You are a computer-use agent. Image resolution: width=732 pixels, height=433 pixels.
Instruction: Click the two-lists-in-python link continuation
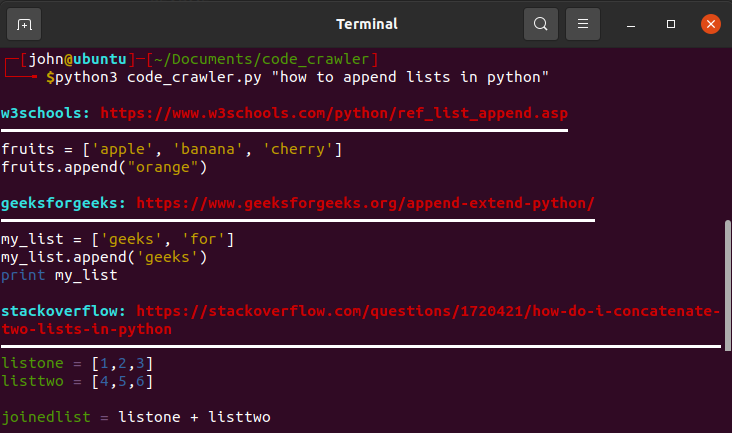pyautogui.click(x=86, y=329)
